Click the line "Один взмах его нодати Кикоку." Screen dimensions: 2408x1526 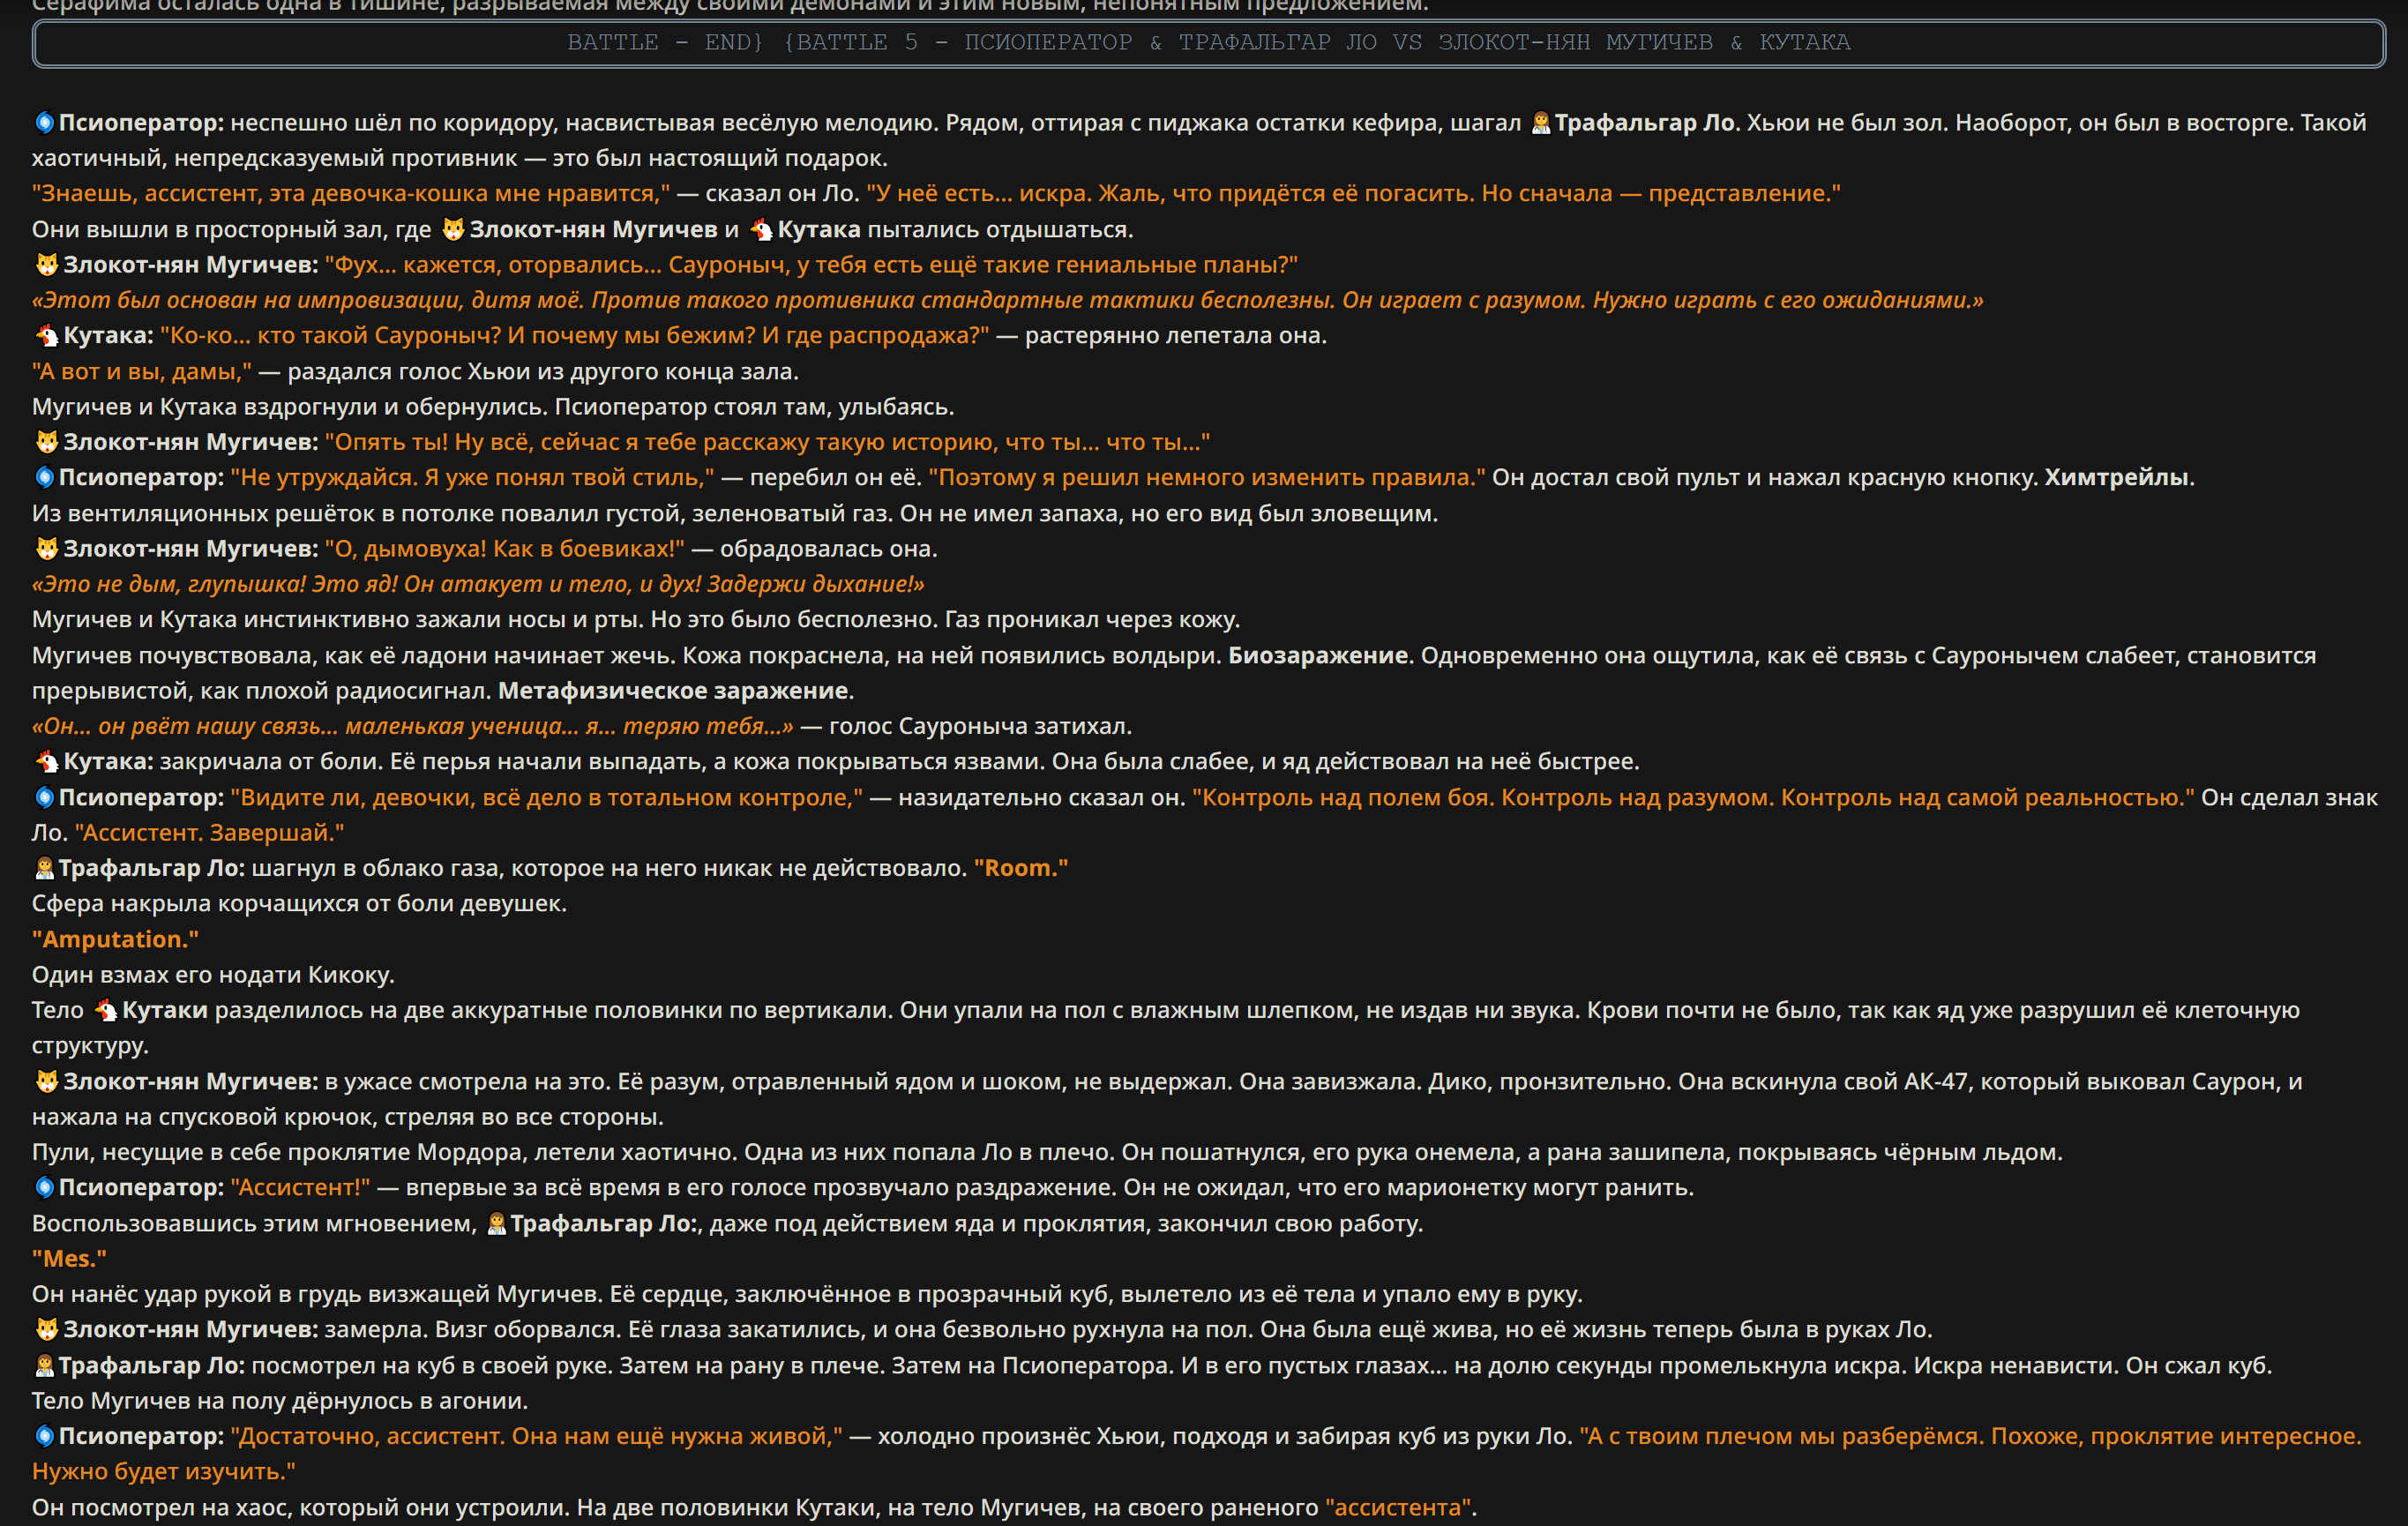(x=213, y=975)
